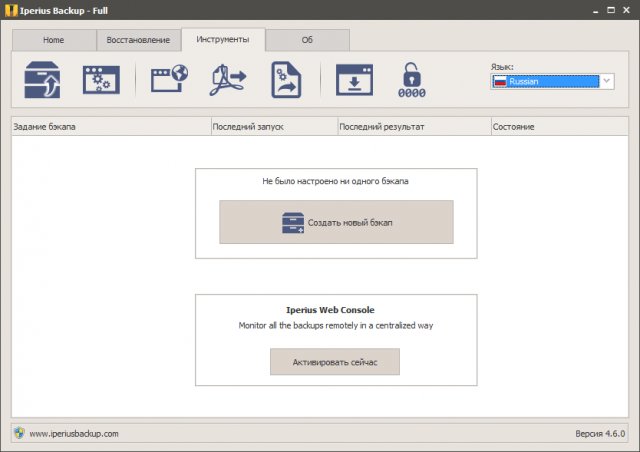Select the Инструменты tab
This screenshot has height=452, width=640.
223,40
